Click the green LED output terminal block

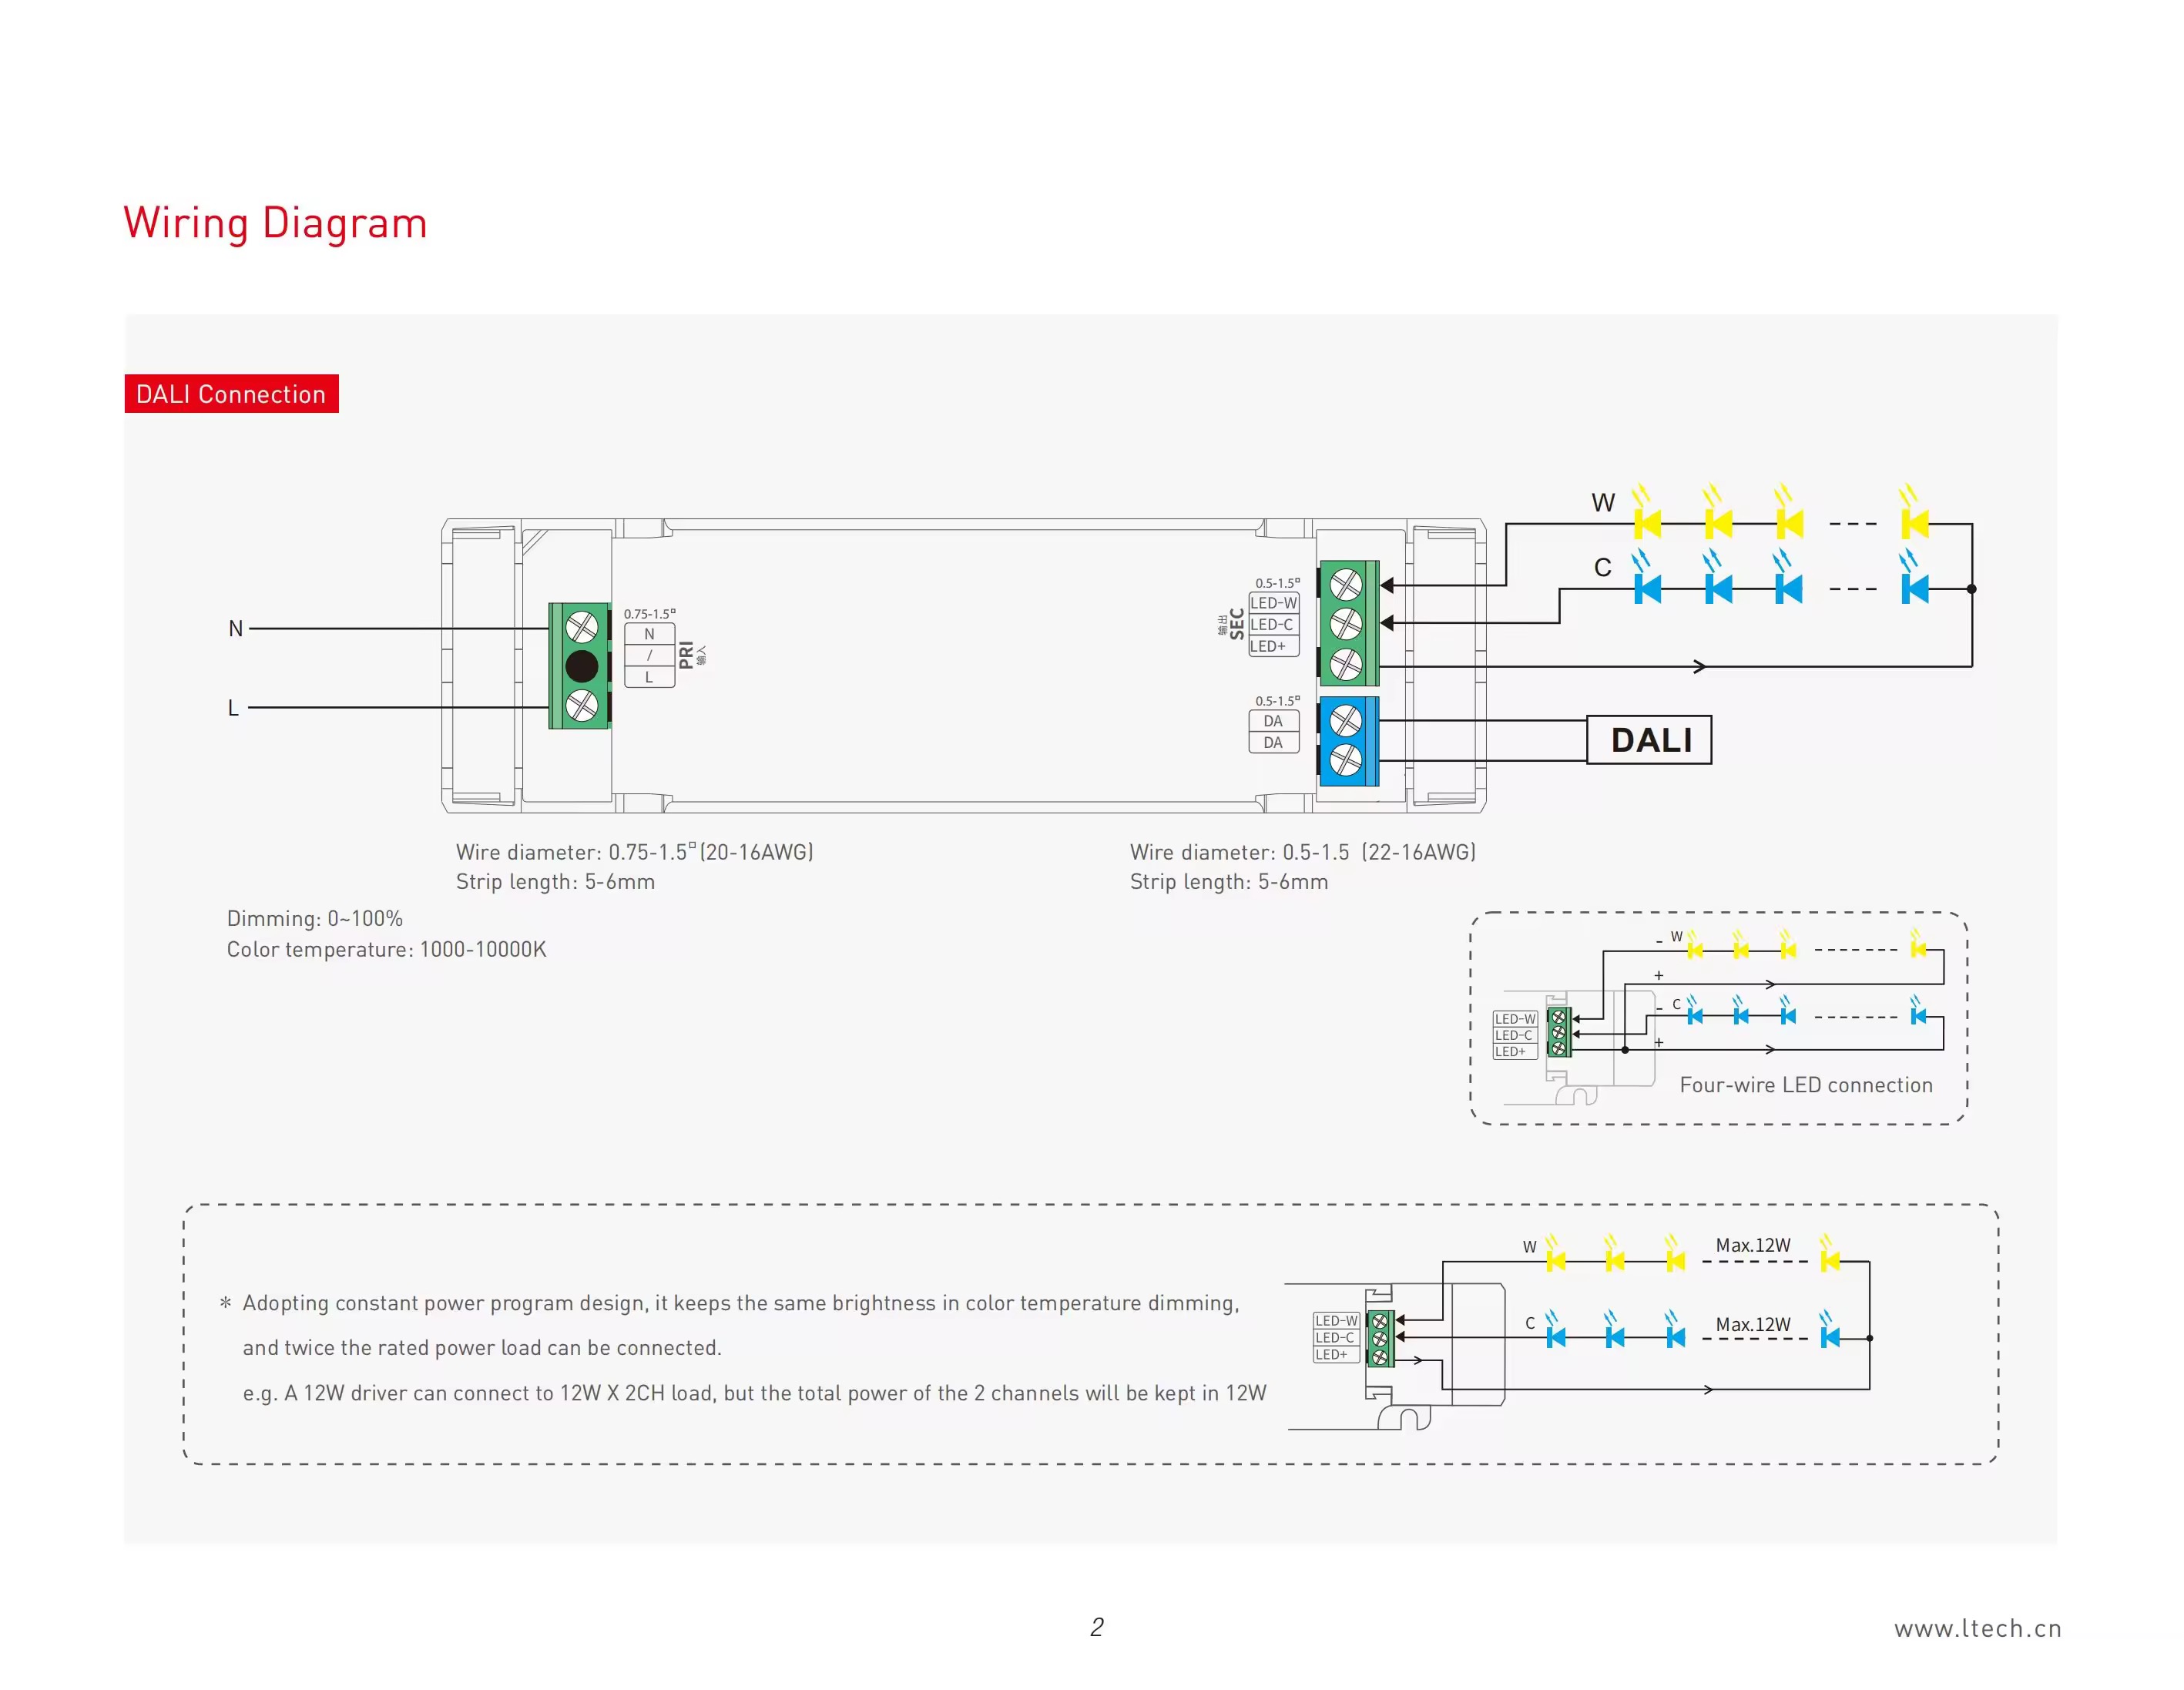(x=1348, y=623)
